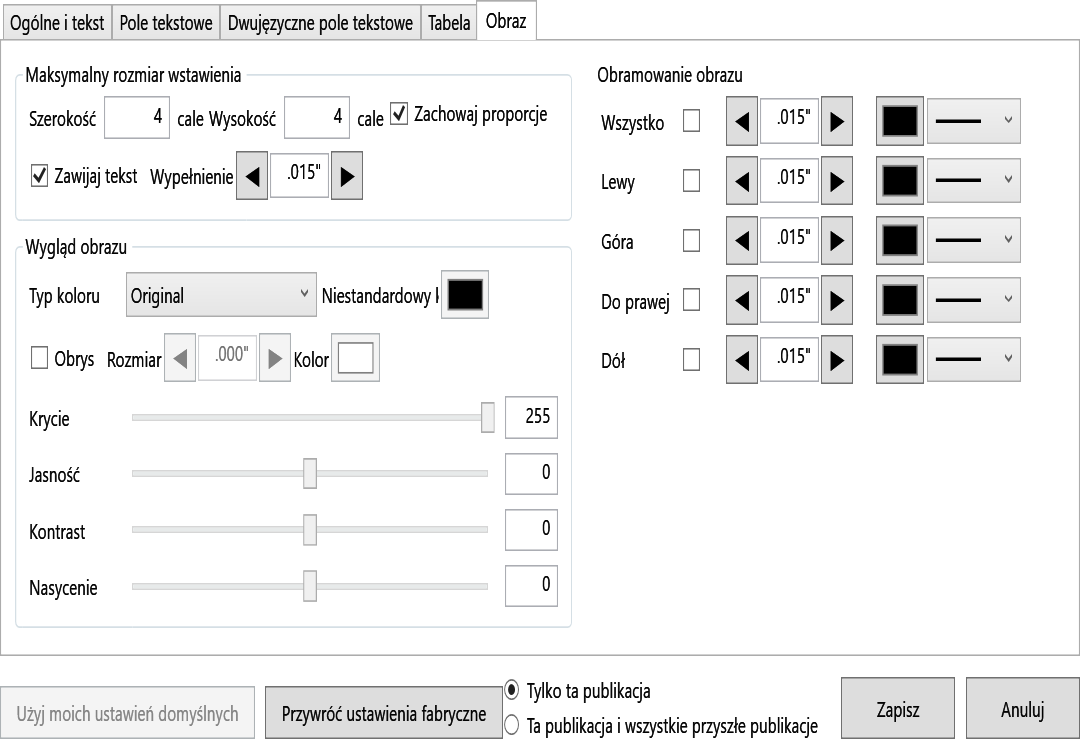1080x740 pixels.
Task: Click Wszystko border width value field
Action: point(789,120)
